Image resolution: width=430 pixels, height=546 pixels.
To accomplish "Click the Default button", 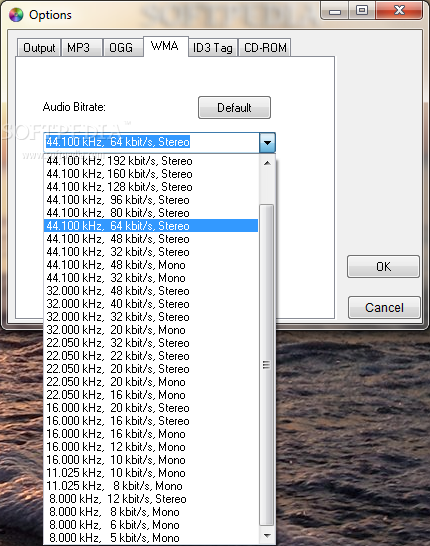I will click(234, 108).
